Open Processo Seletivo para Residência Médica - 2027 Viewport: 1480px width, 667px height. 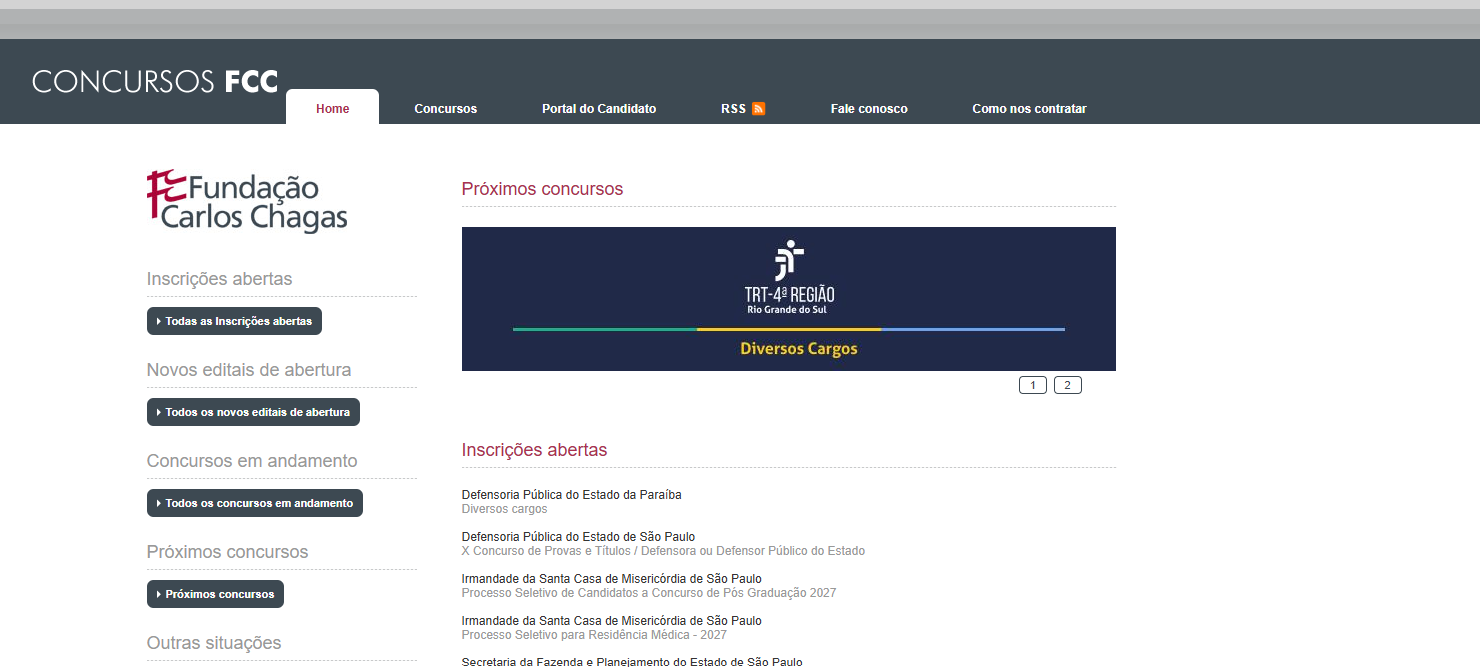coord(594,635)
